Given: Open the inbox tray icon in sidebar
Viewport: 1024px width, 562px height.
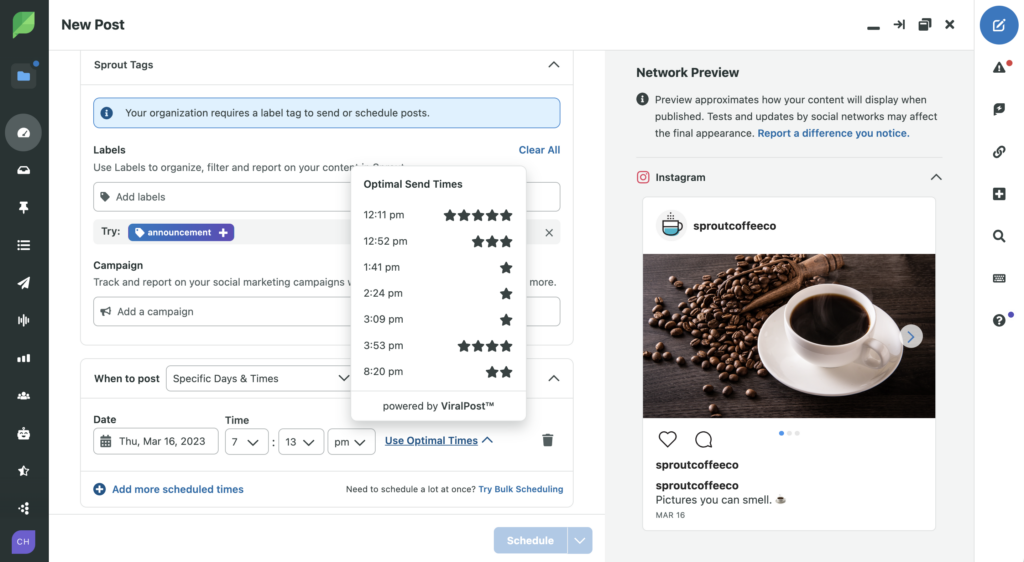Looking at the screenshot, I should click(24, 170).
